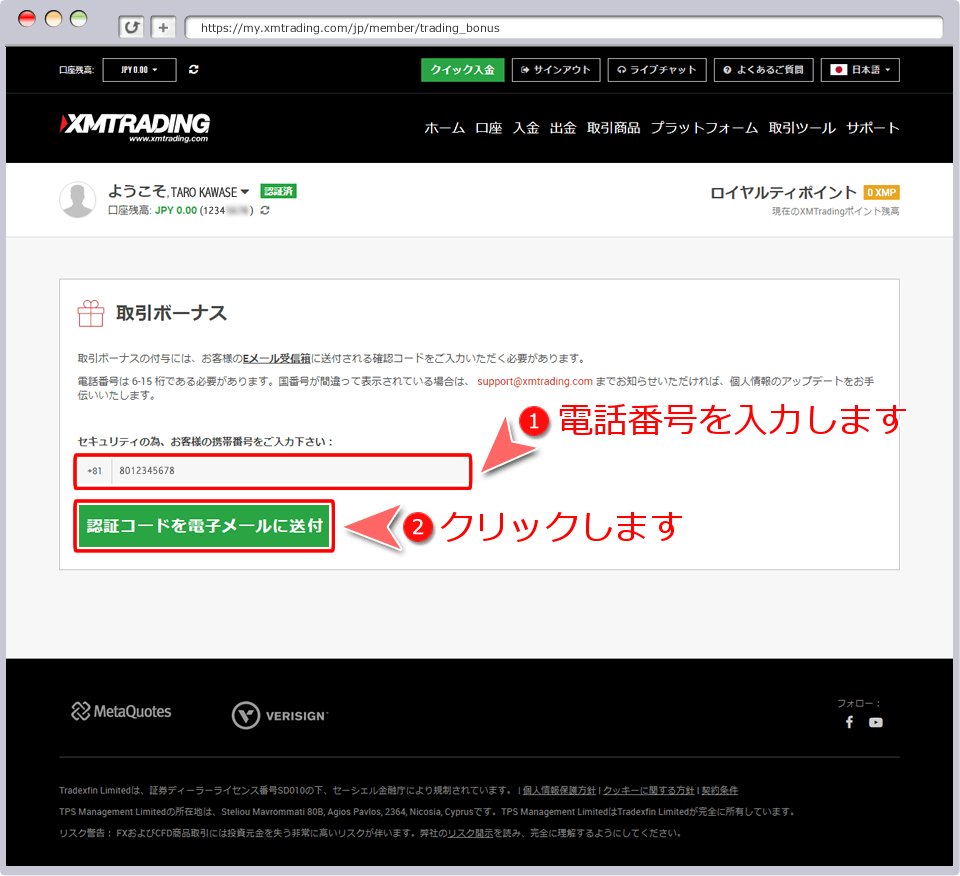Refresh balance icon in the top bar
The image size is (960, 876).
[x=193, y=70]
